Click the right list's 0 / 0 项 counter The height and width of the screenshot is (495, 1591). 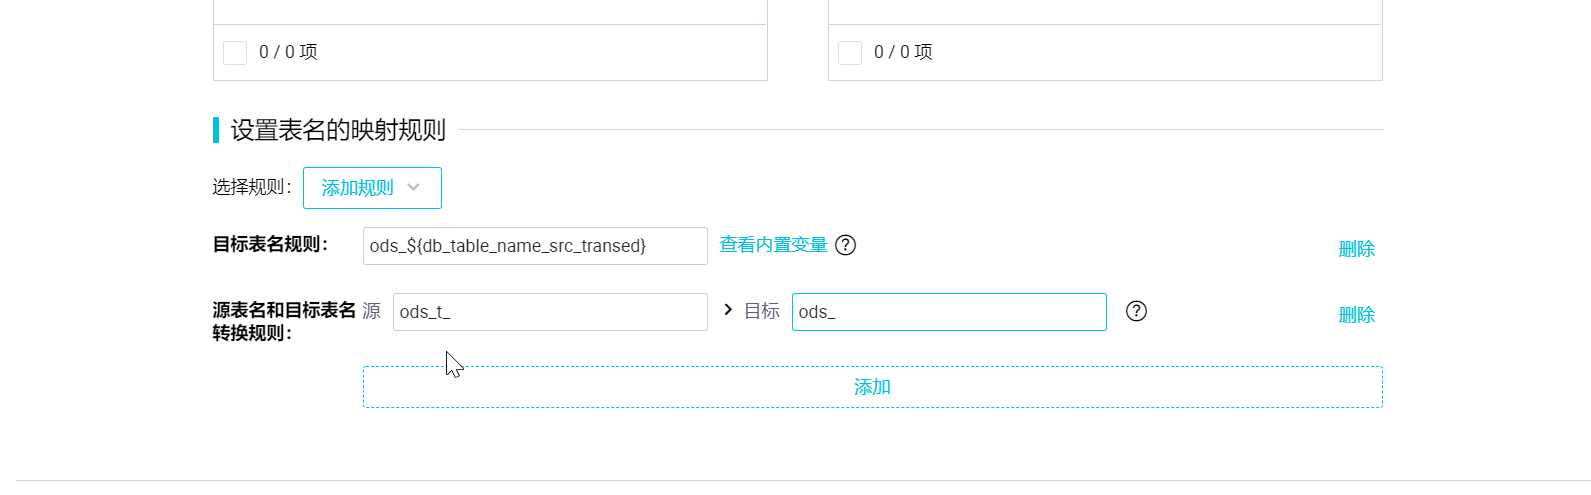[903, 52]
